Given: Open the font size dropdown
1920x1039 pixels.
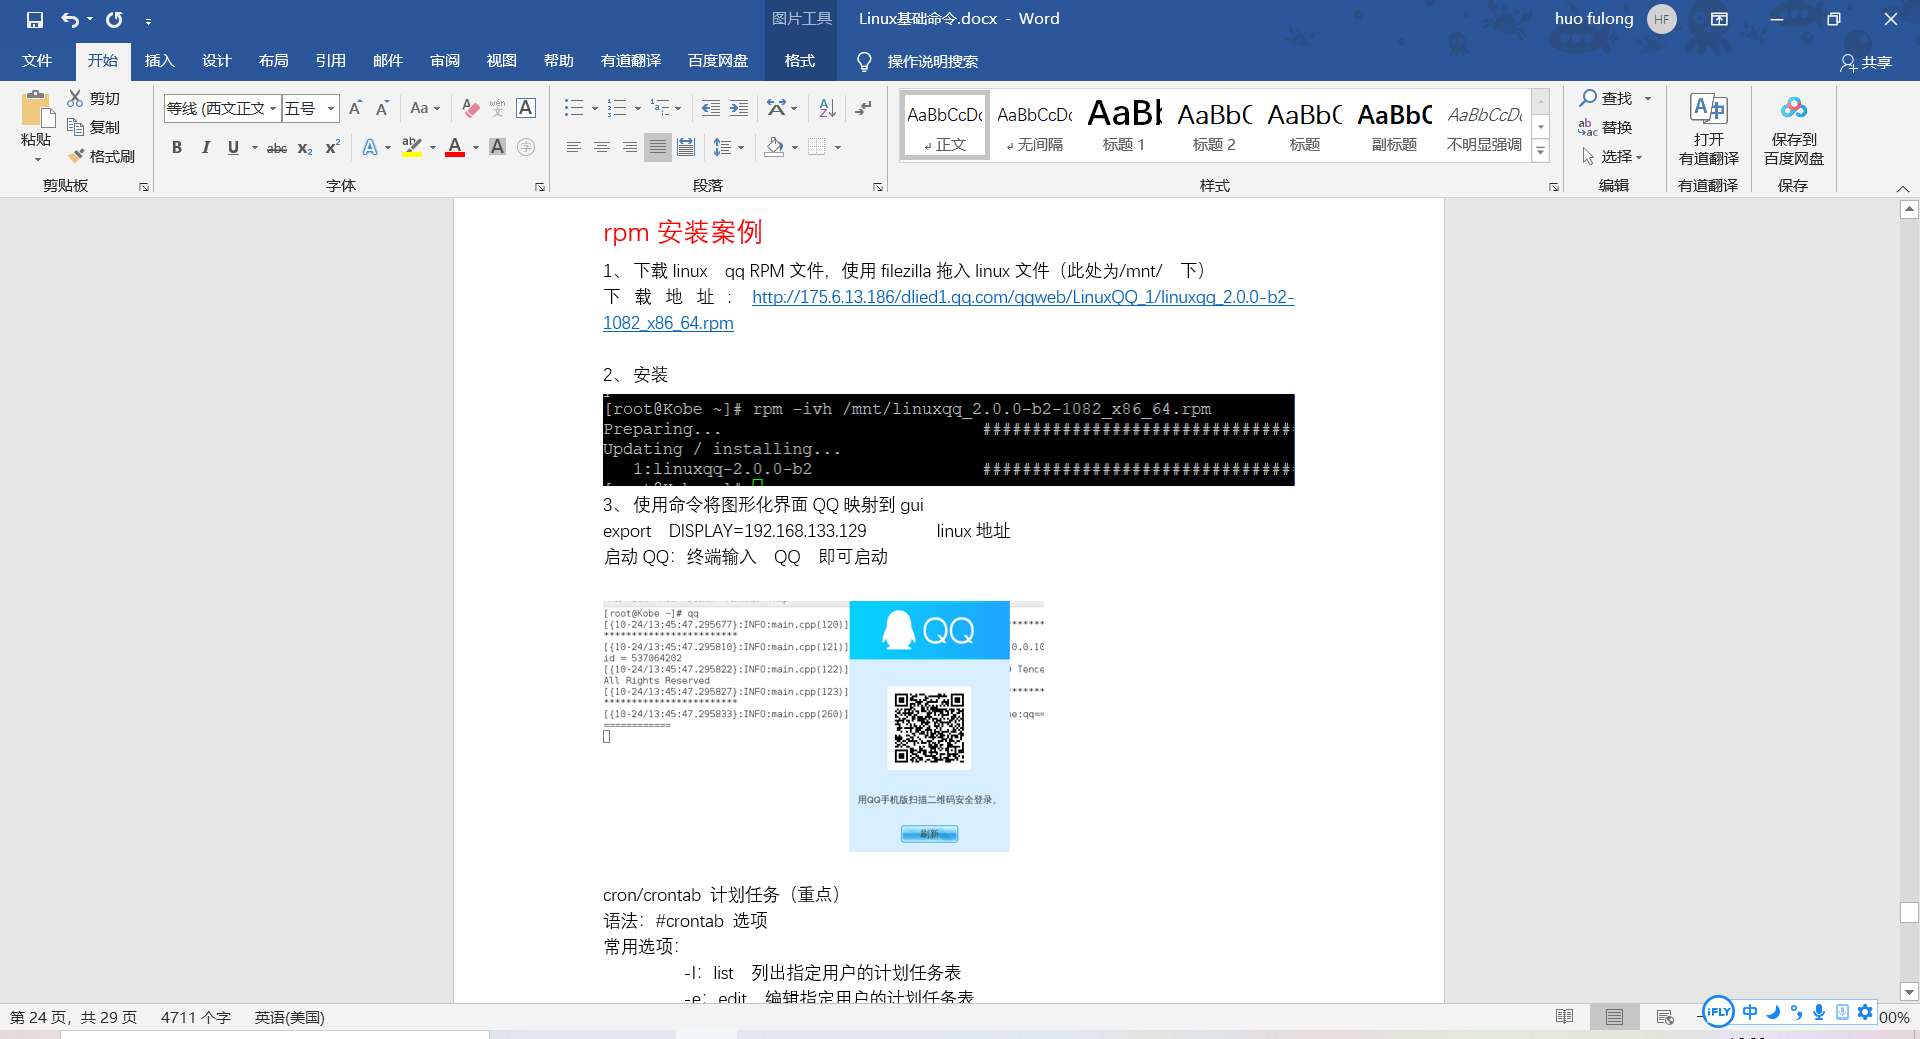Looking at the screenshot, I should tap(330, 108).
